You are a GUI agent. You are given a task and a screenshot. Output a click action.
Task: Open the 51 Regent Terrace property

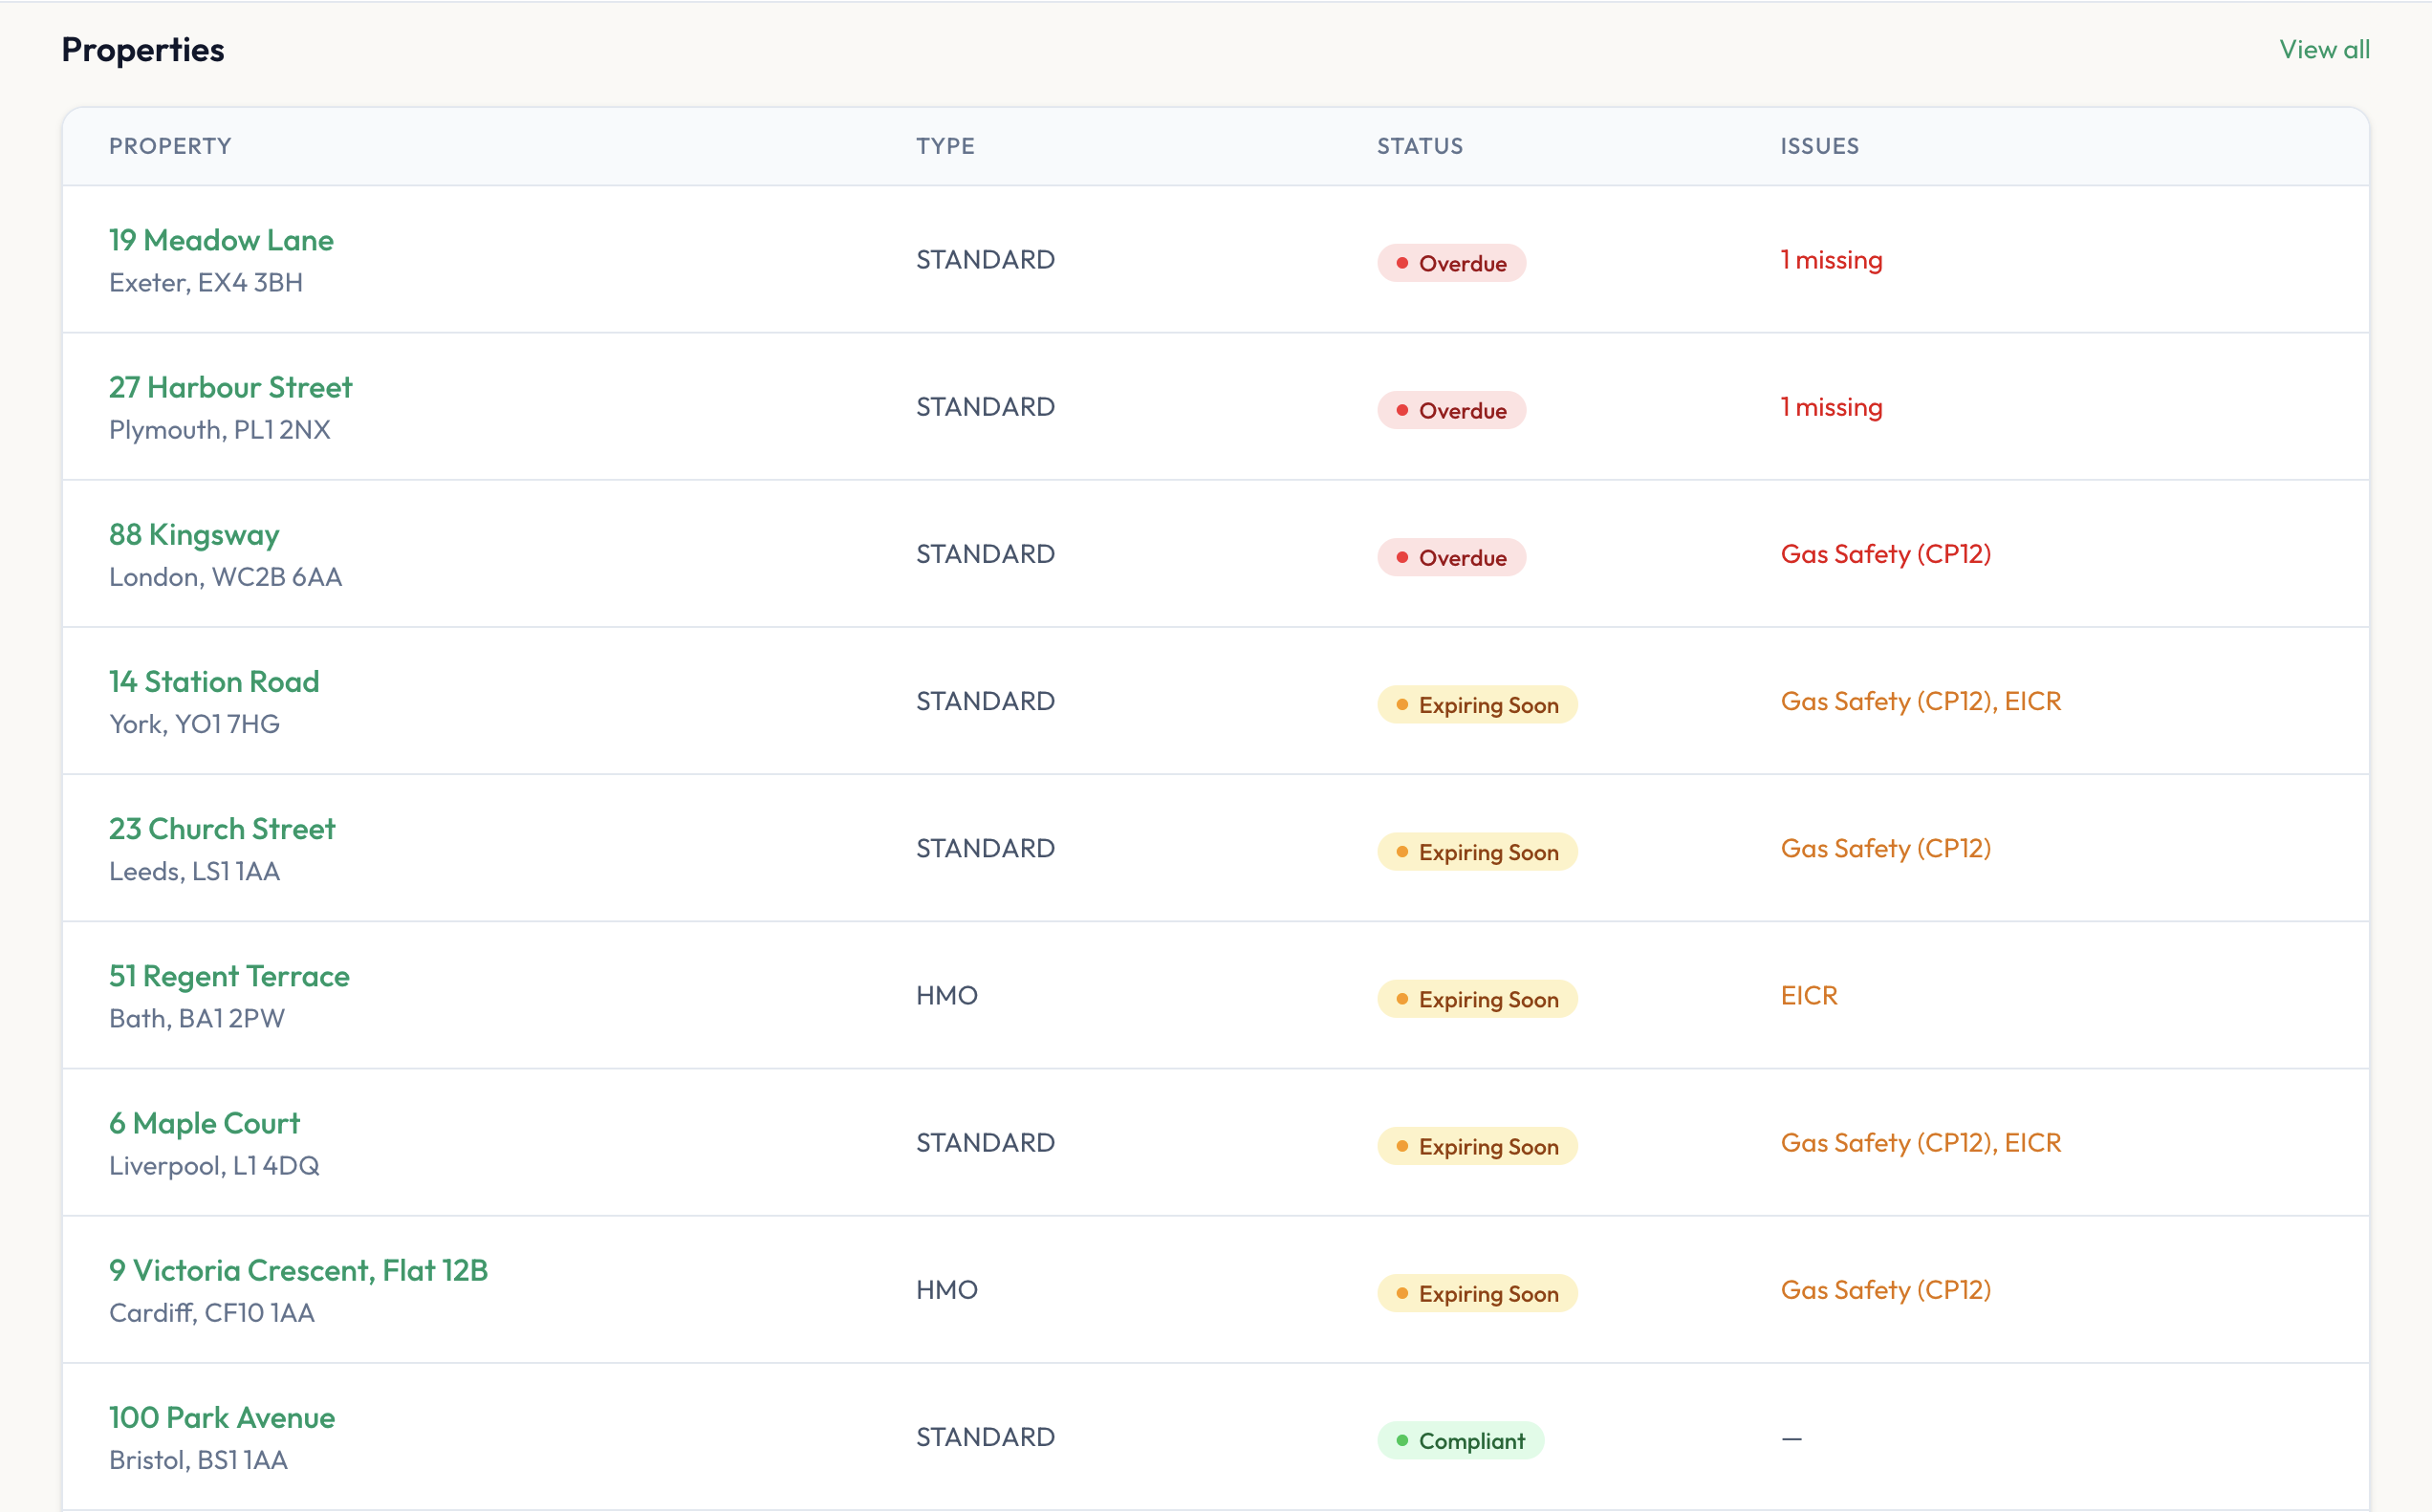(229, 975)
